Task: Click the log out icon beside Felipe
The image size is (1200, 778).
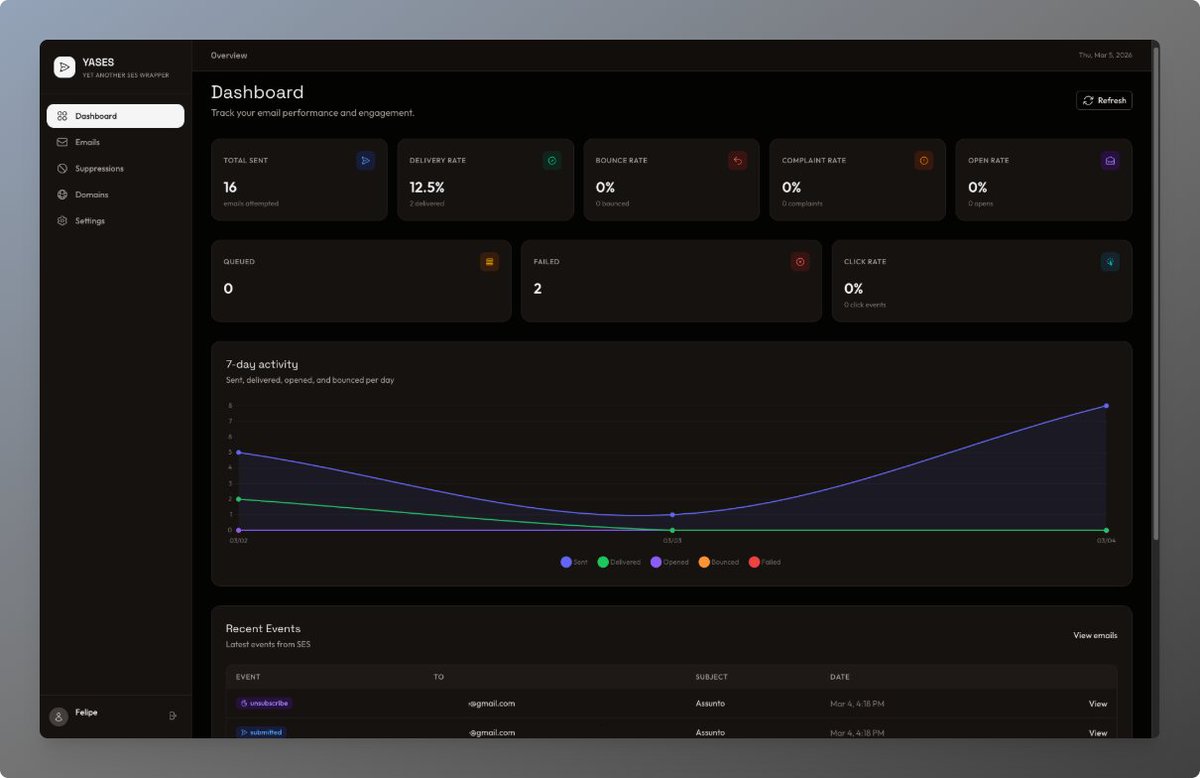Action: click(173, 715)
